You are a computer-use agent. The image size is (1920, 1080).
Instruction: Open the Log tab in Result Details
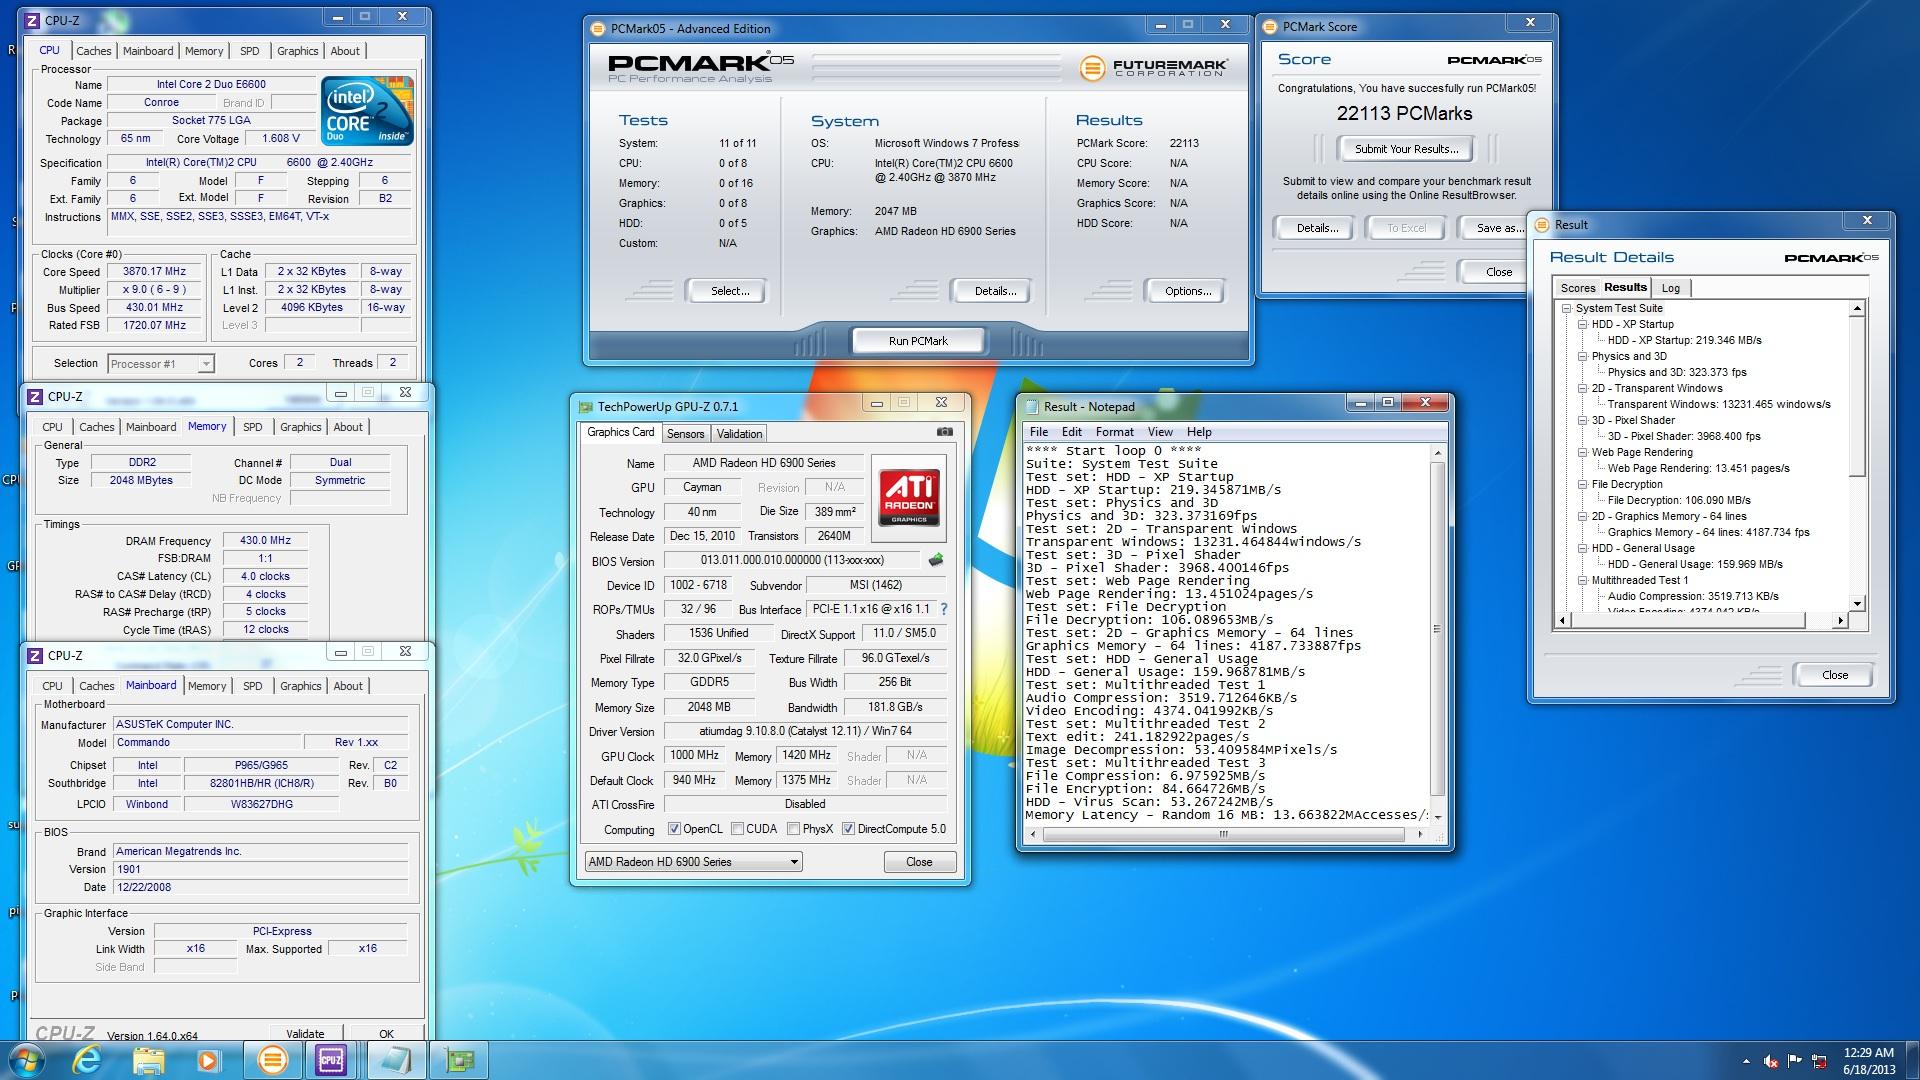(1671, 288)
